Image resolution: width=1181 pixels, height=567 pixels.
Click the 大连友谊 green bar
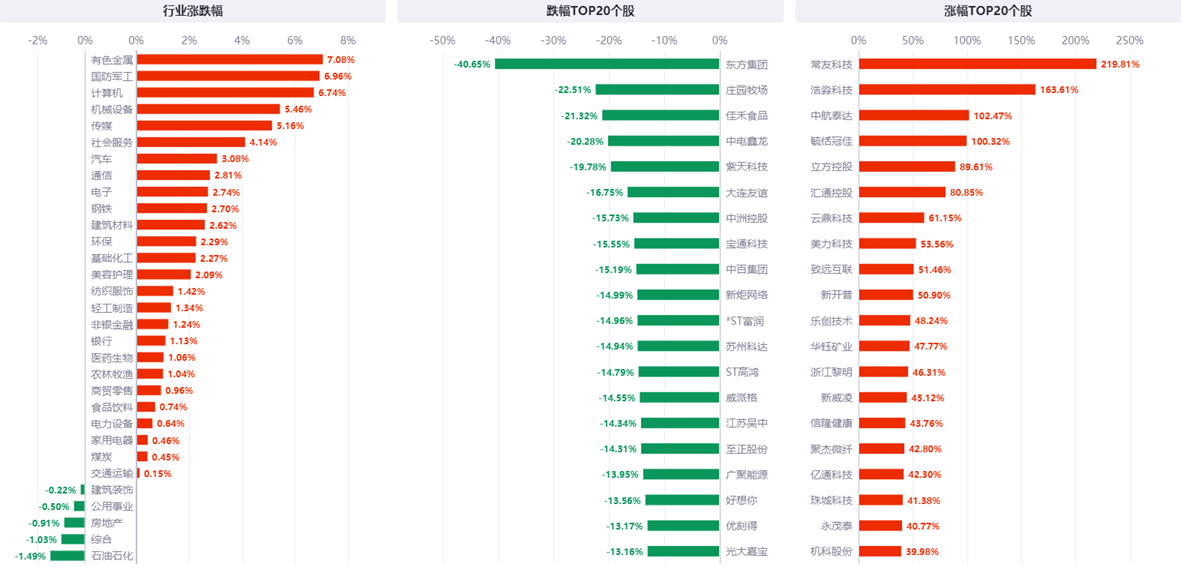(673, 193)
